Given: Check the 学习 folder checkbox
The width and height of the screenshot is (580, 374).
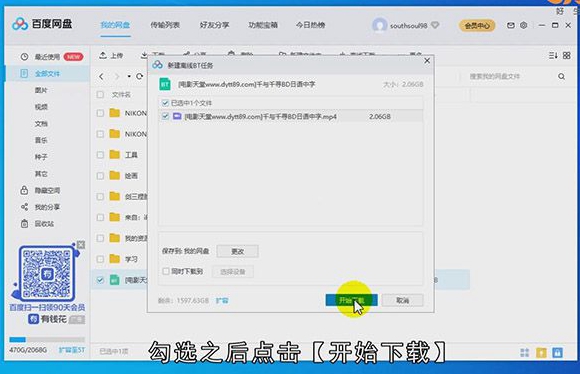Looking at the screenshot, I should pyautogui.click(x=100, y=259).
